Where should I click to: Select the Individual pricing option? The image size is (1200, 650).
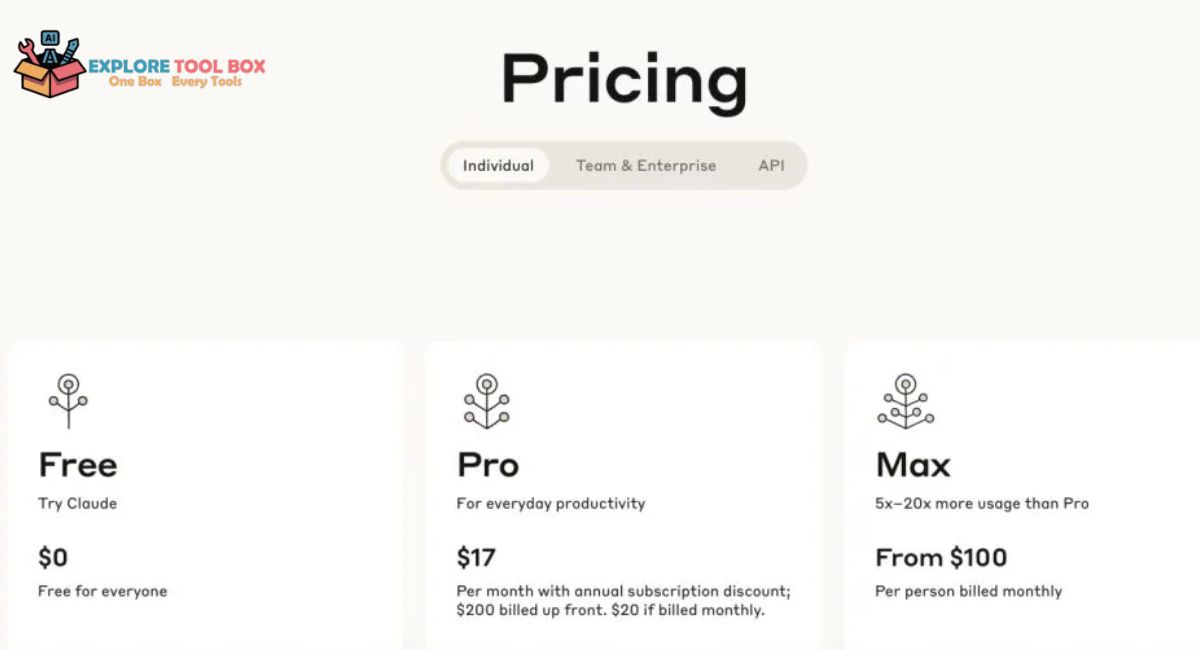point(497,165)
